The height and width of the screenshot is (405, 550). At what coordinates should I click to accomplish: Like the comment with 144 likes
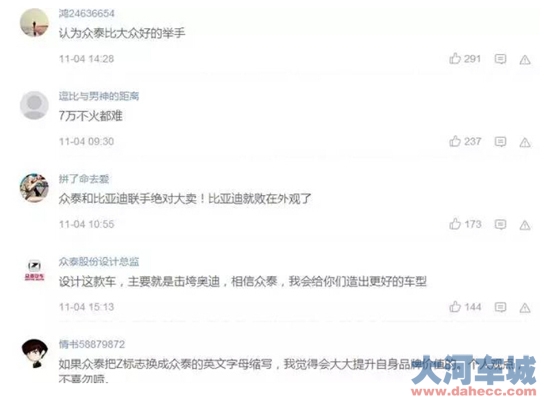pos(455,307)
